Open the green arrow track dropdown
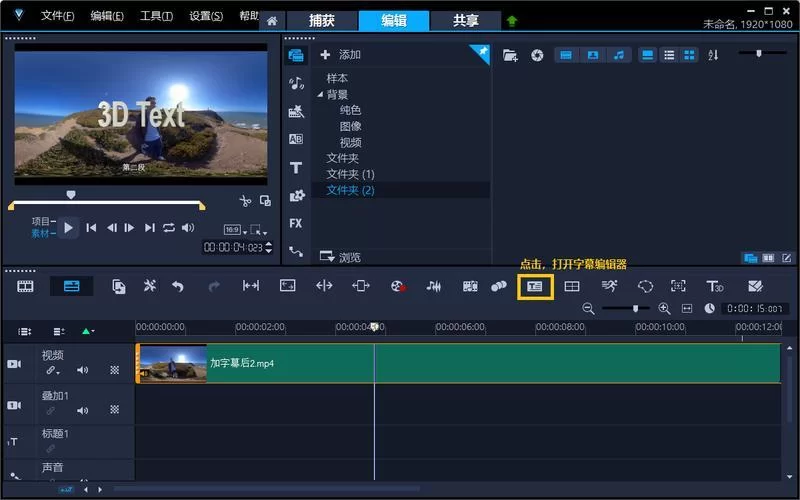Screen dimensions: 800x500 pyautogui.click(x=88, y=331)
